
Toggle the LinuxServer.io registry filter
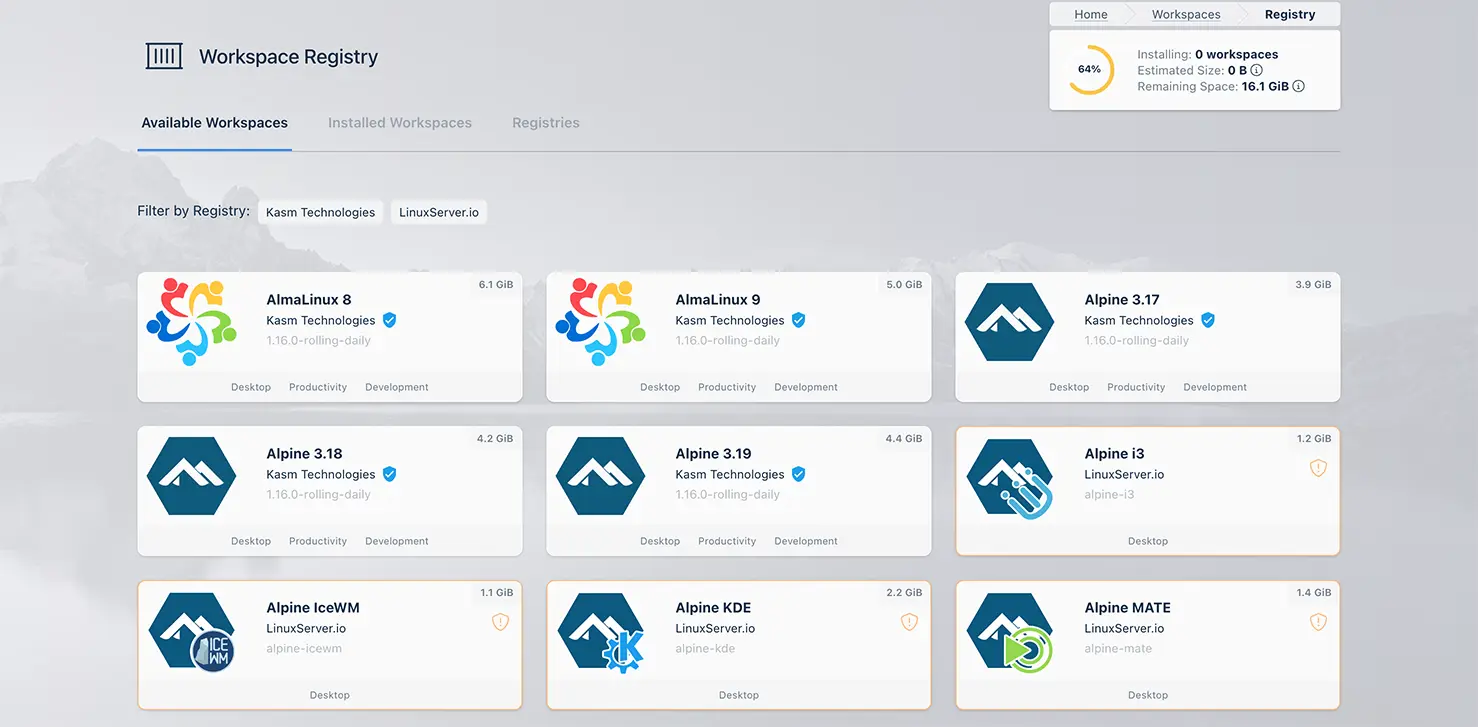(x=438, y=212)
